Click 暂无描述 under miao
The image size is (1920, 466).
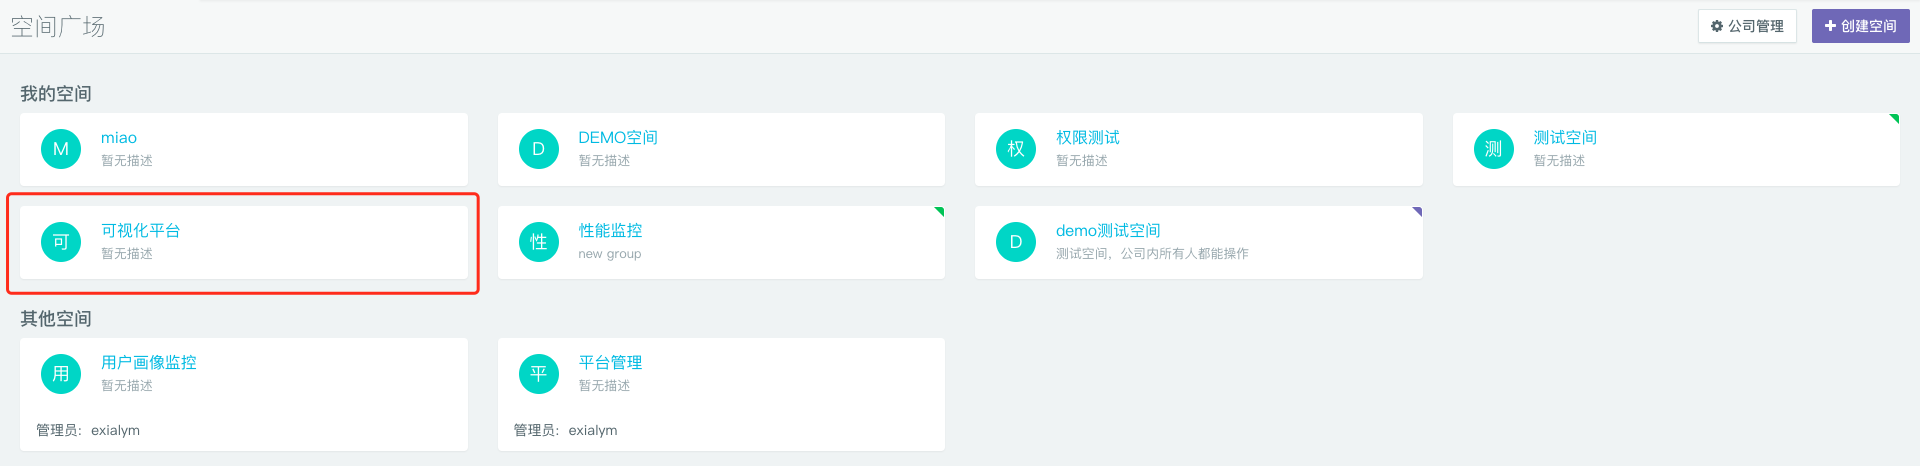pyautogui.click(x=127, y=161)
